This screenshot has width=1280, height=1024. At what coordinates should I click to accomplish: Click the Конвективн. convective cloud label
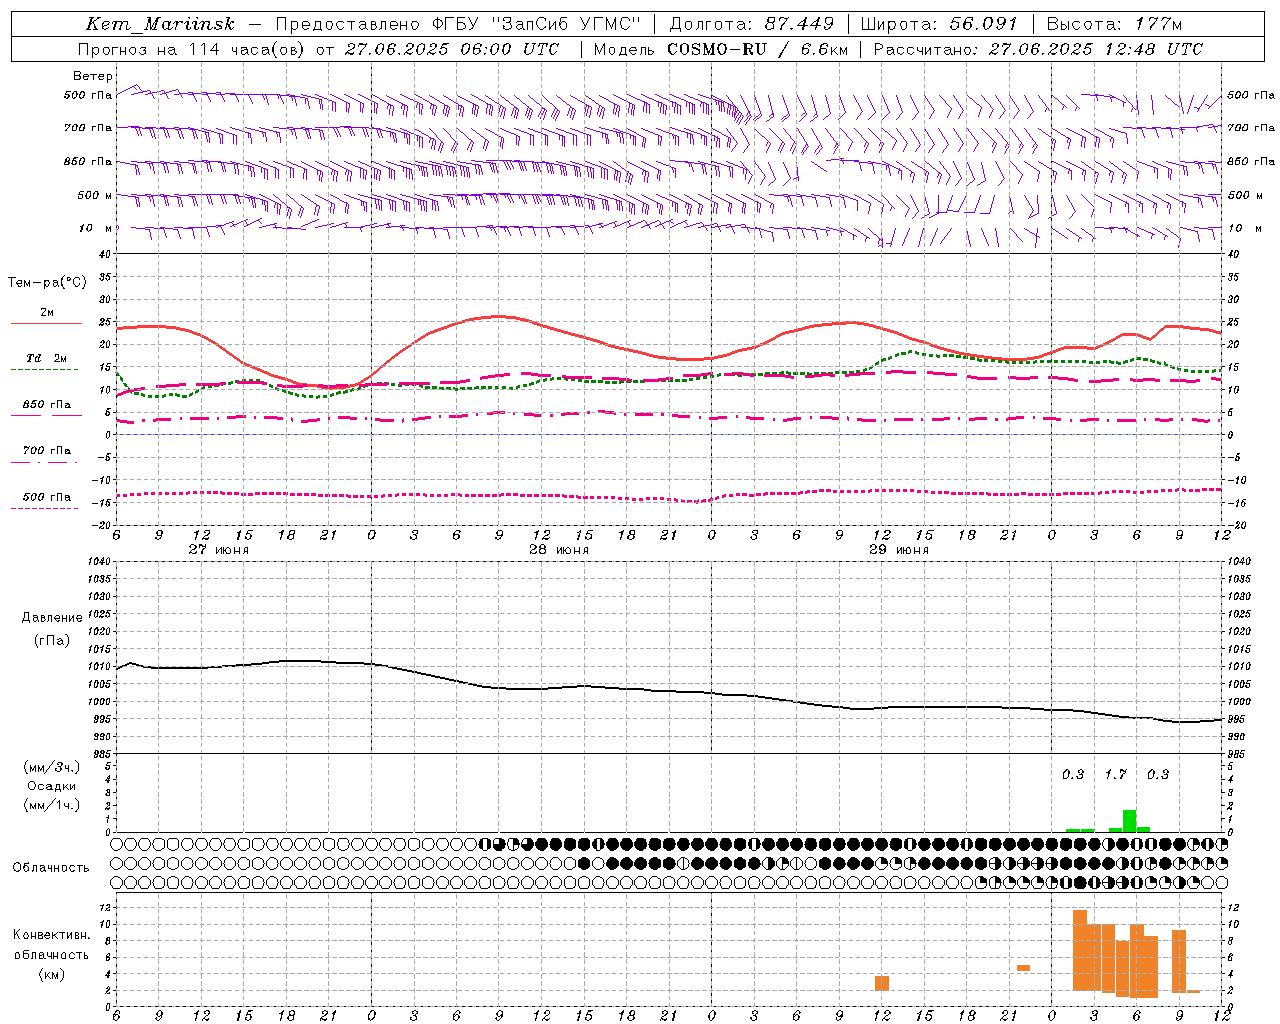point(52,935)
